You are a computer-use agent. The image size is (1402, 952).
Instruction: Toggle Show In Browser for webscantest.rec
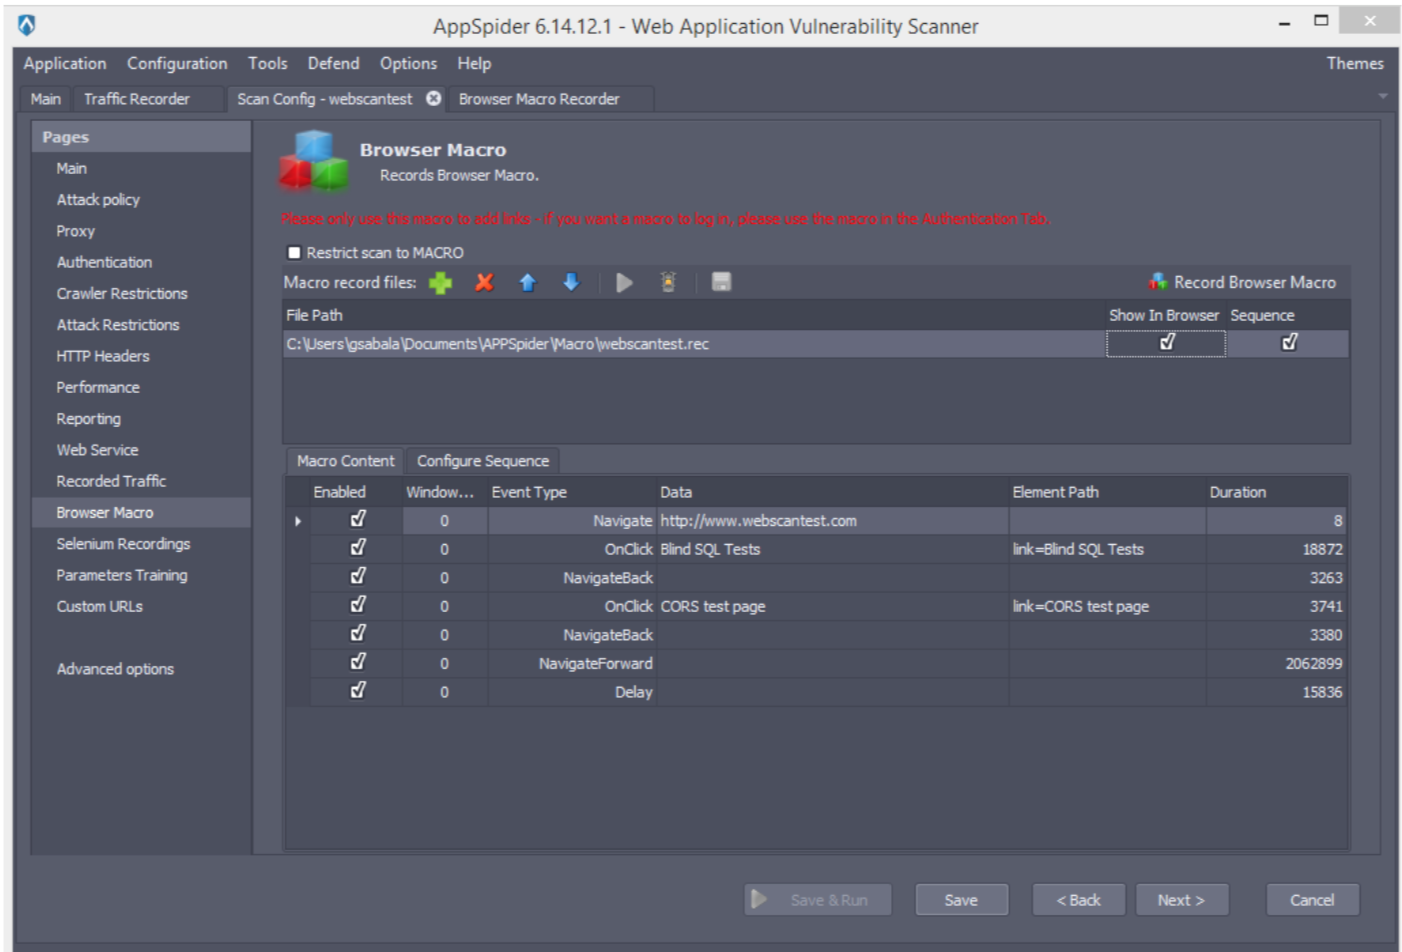[1166, 343]
